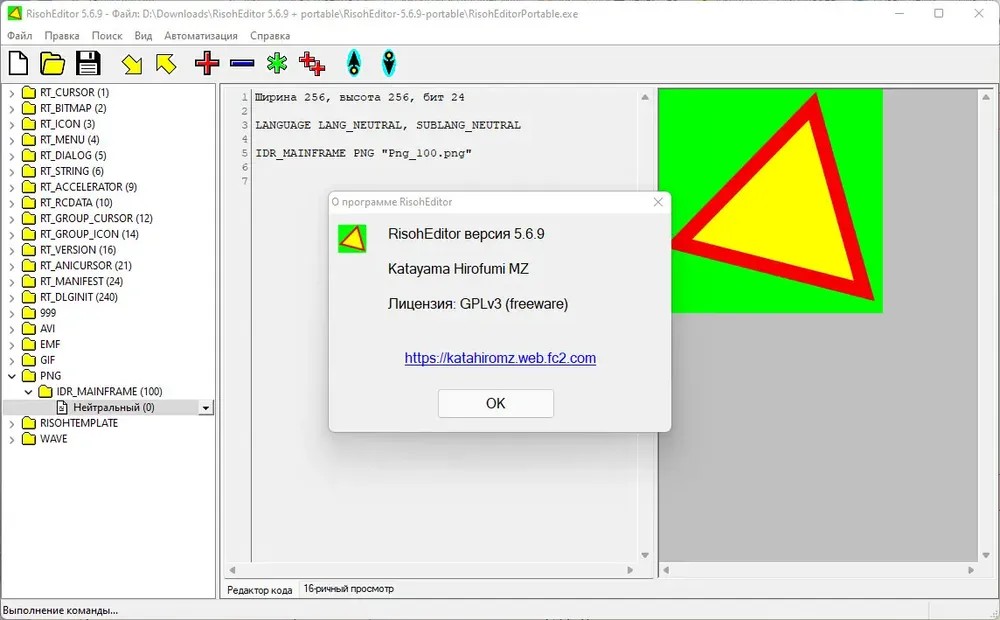Click the code line IDR_MAINFRAME PNG "Png_100.png"

tap(364, 153)
